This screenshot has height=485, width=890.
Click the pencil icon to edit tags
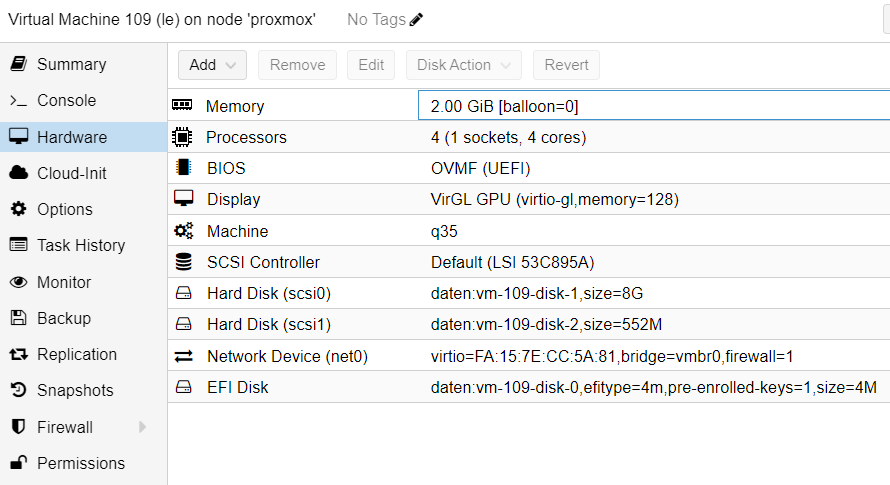click(x=416, y=20)
